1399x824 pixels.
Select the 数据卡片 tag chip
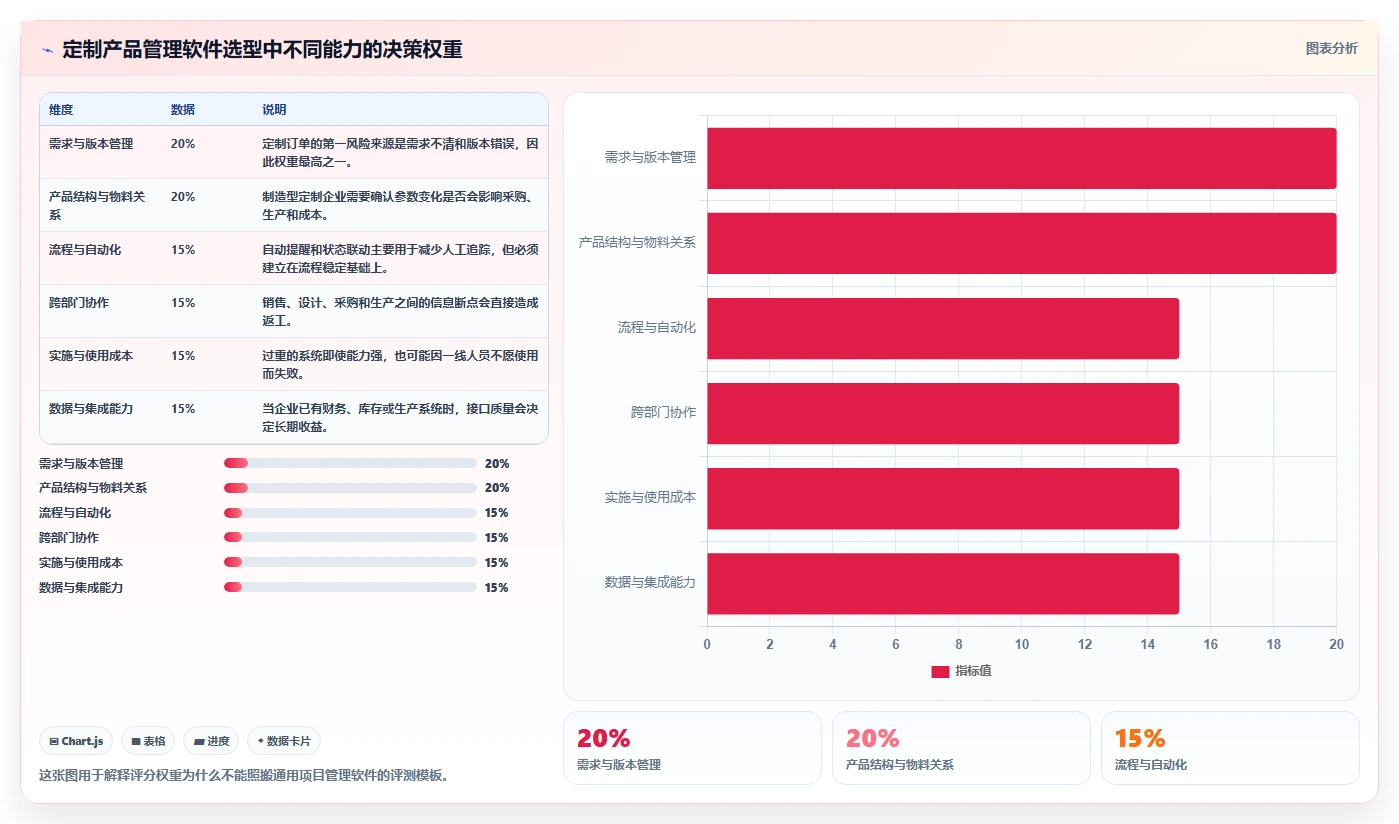[x=284, y=741]
